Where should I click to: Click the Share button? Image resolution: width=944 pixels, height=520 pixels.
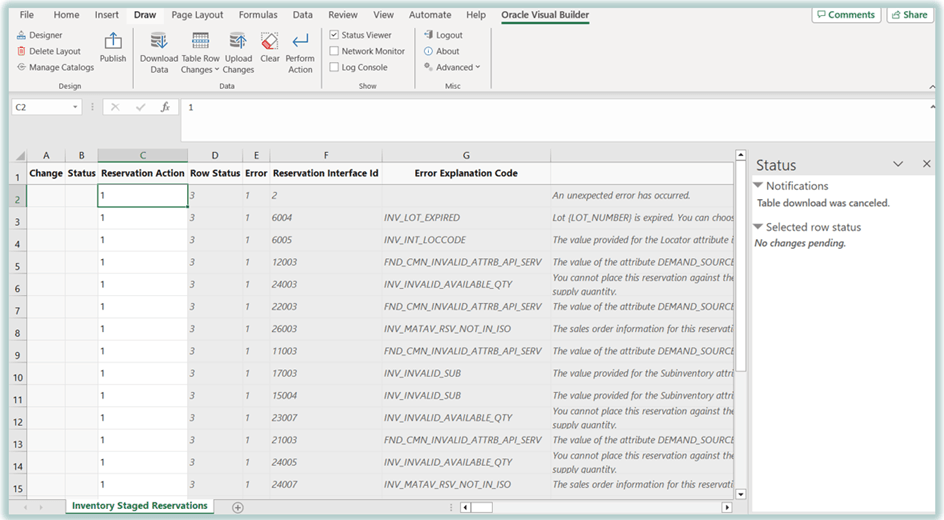click(910, 14)
